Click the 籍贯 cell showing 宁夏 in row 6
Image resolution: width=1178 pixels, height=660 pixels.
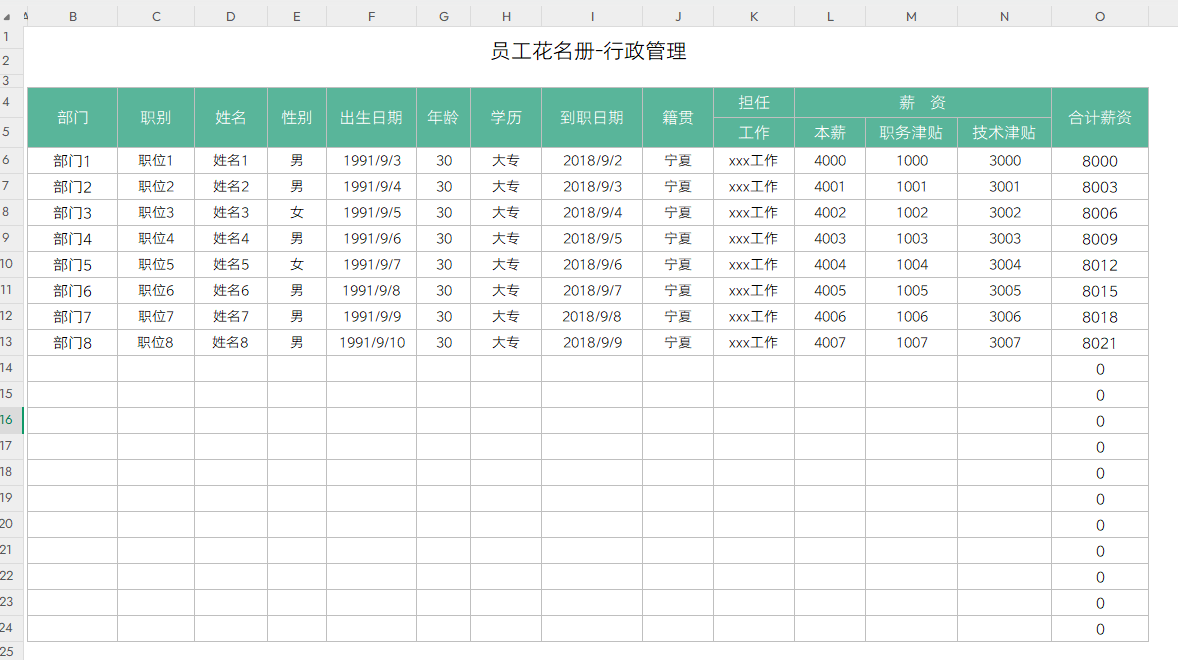pos(677,160)
